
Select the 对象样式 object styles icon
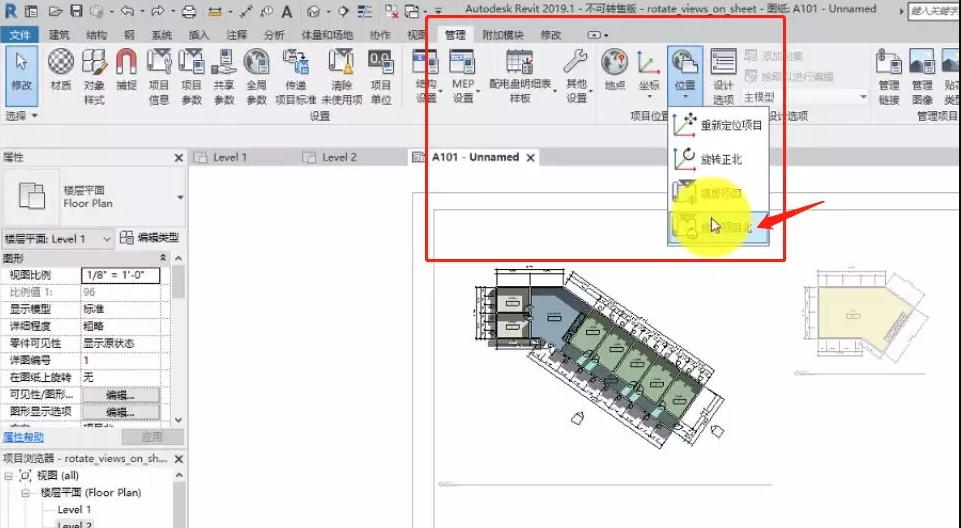coord(94,77)
